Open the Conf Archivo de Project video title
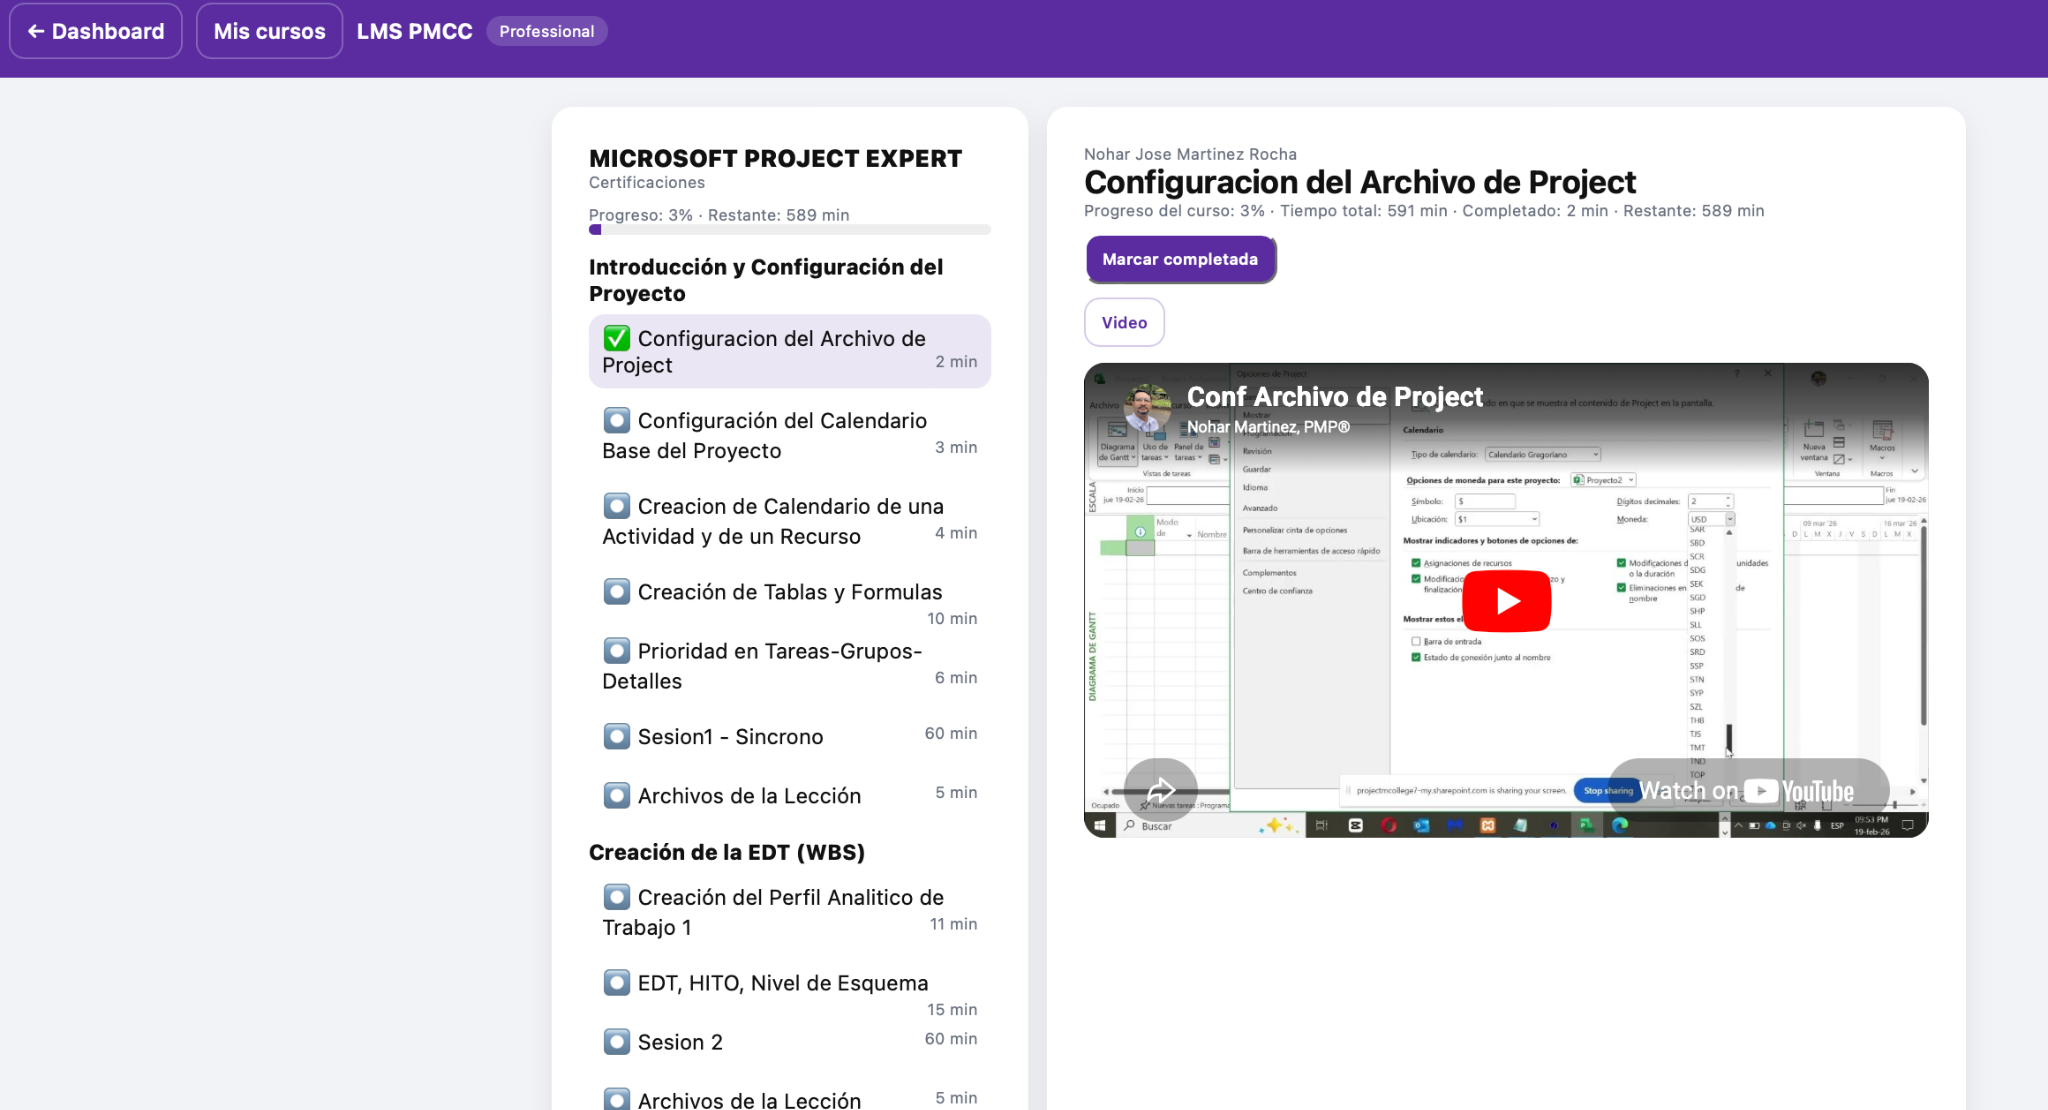This screenshot has width=2048, height=1110. point(1335,397)
